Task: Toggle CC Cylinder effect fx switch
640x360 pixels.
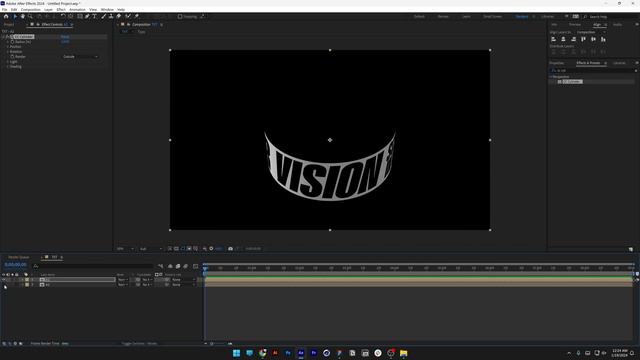Action: [x=8, y=37]
